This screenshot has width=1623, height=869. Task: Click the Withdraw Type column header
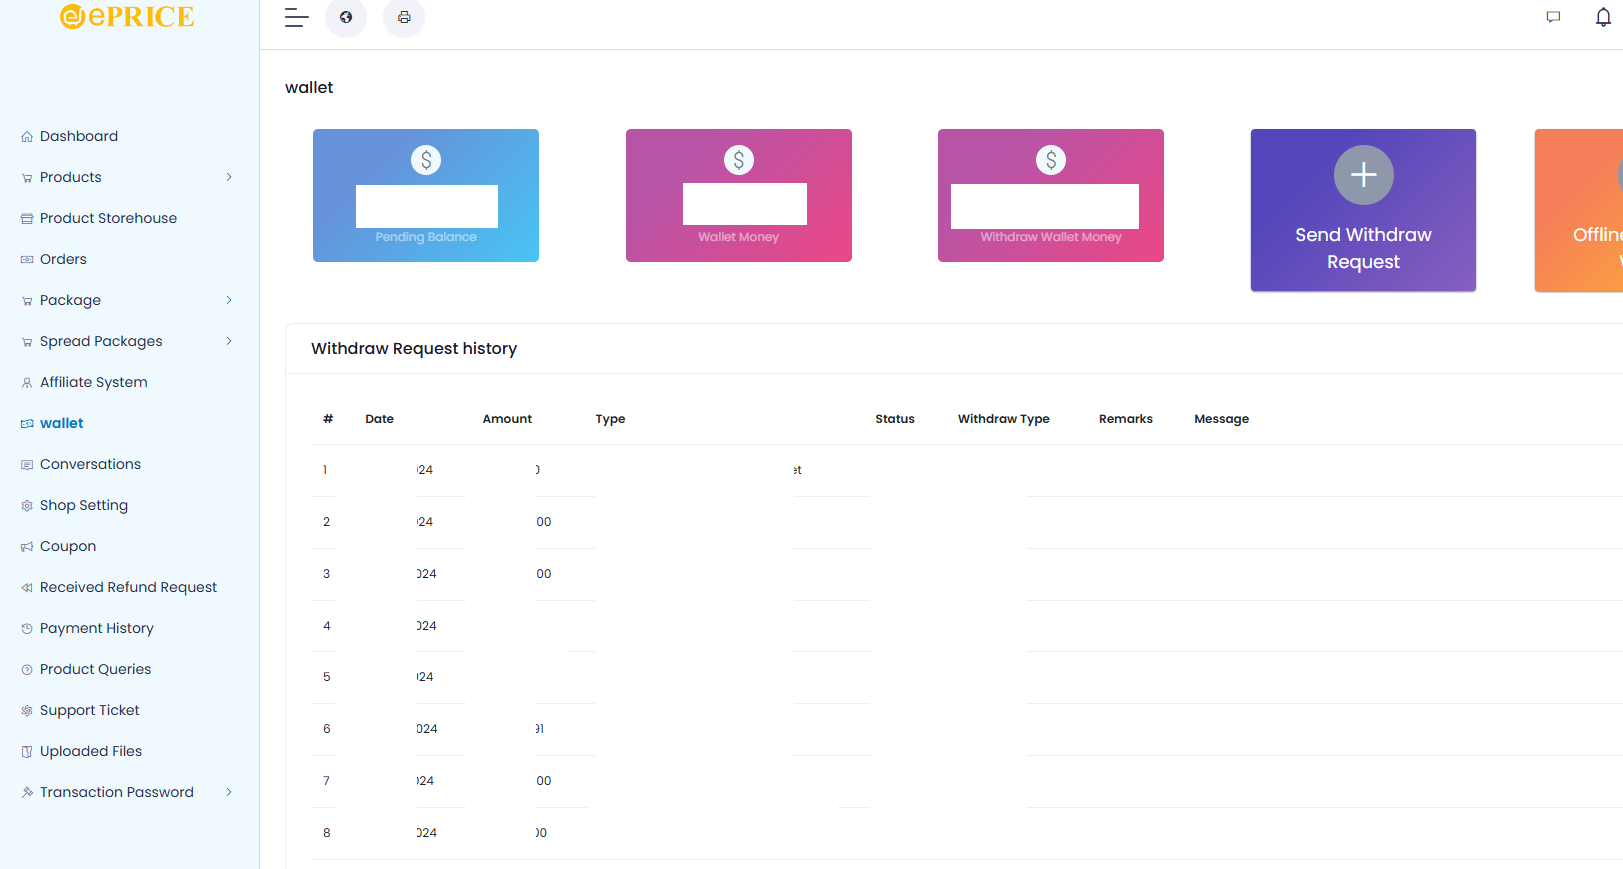pos(1004,419)
